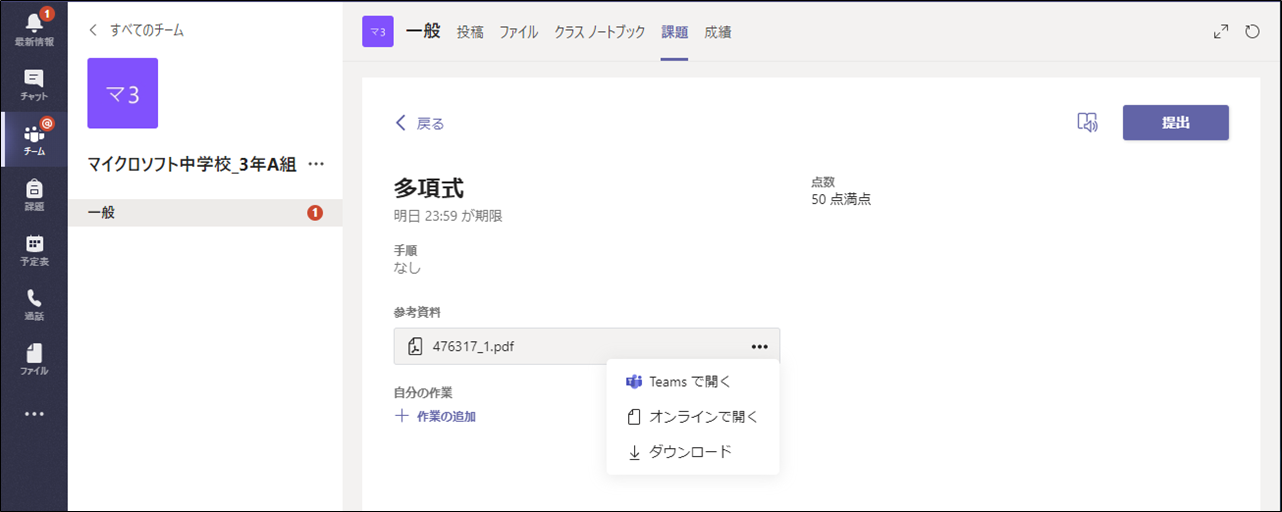Click the 多項式 assignment title

click(429, 188)
